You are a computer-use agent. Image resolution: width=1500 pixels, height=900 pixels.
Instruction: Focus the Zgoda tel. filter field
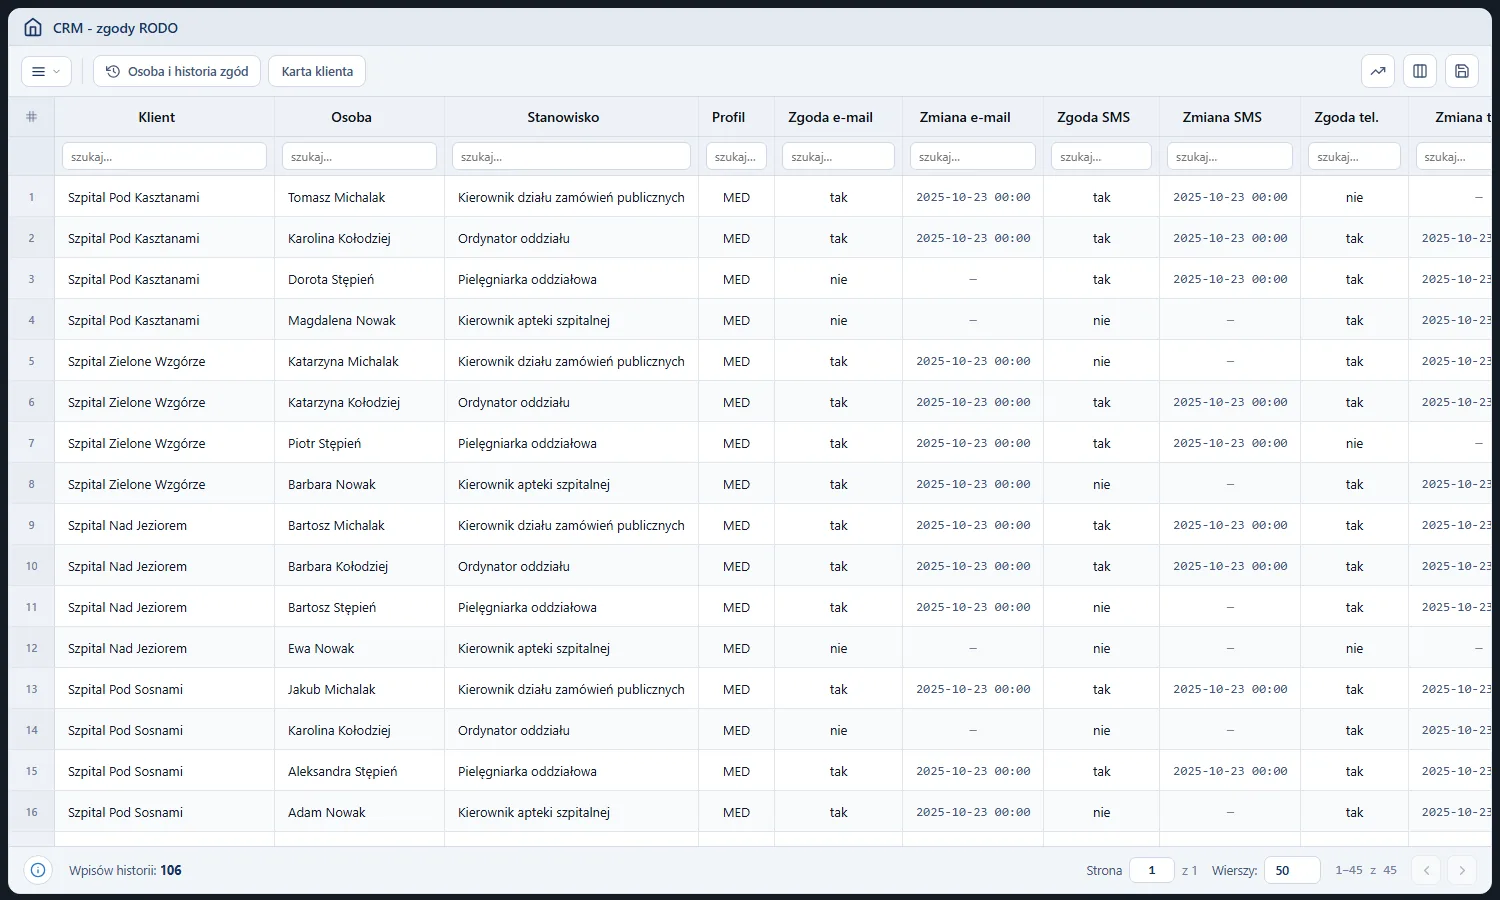(x=1354, y=156)
